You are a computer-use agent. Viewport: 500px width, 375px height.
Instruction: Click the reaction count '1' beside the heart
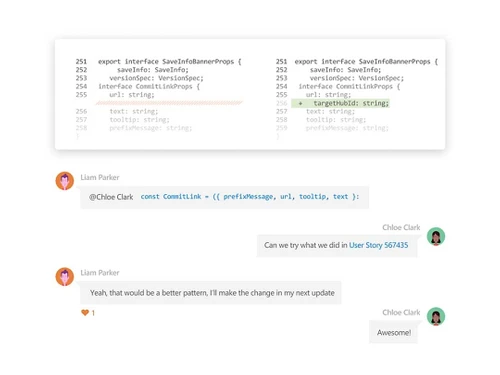(93, 313)
